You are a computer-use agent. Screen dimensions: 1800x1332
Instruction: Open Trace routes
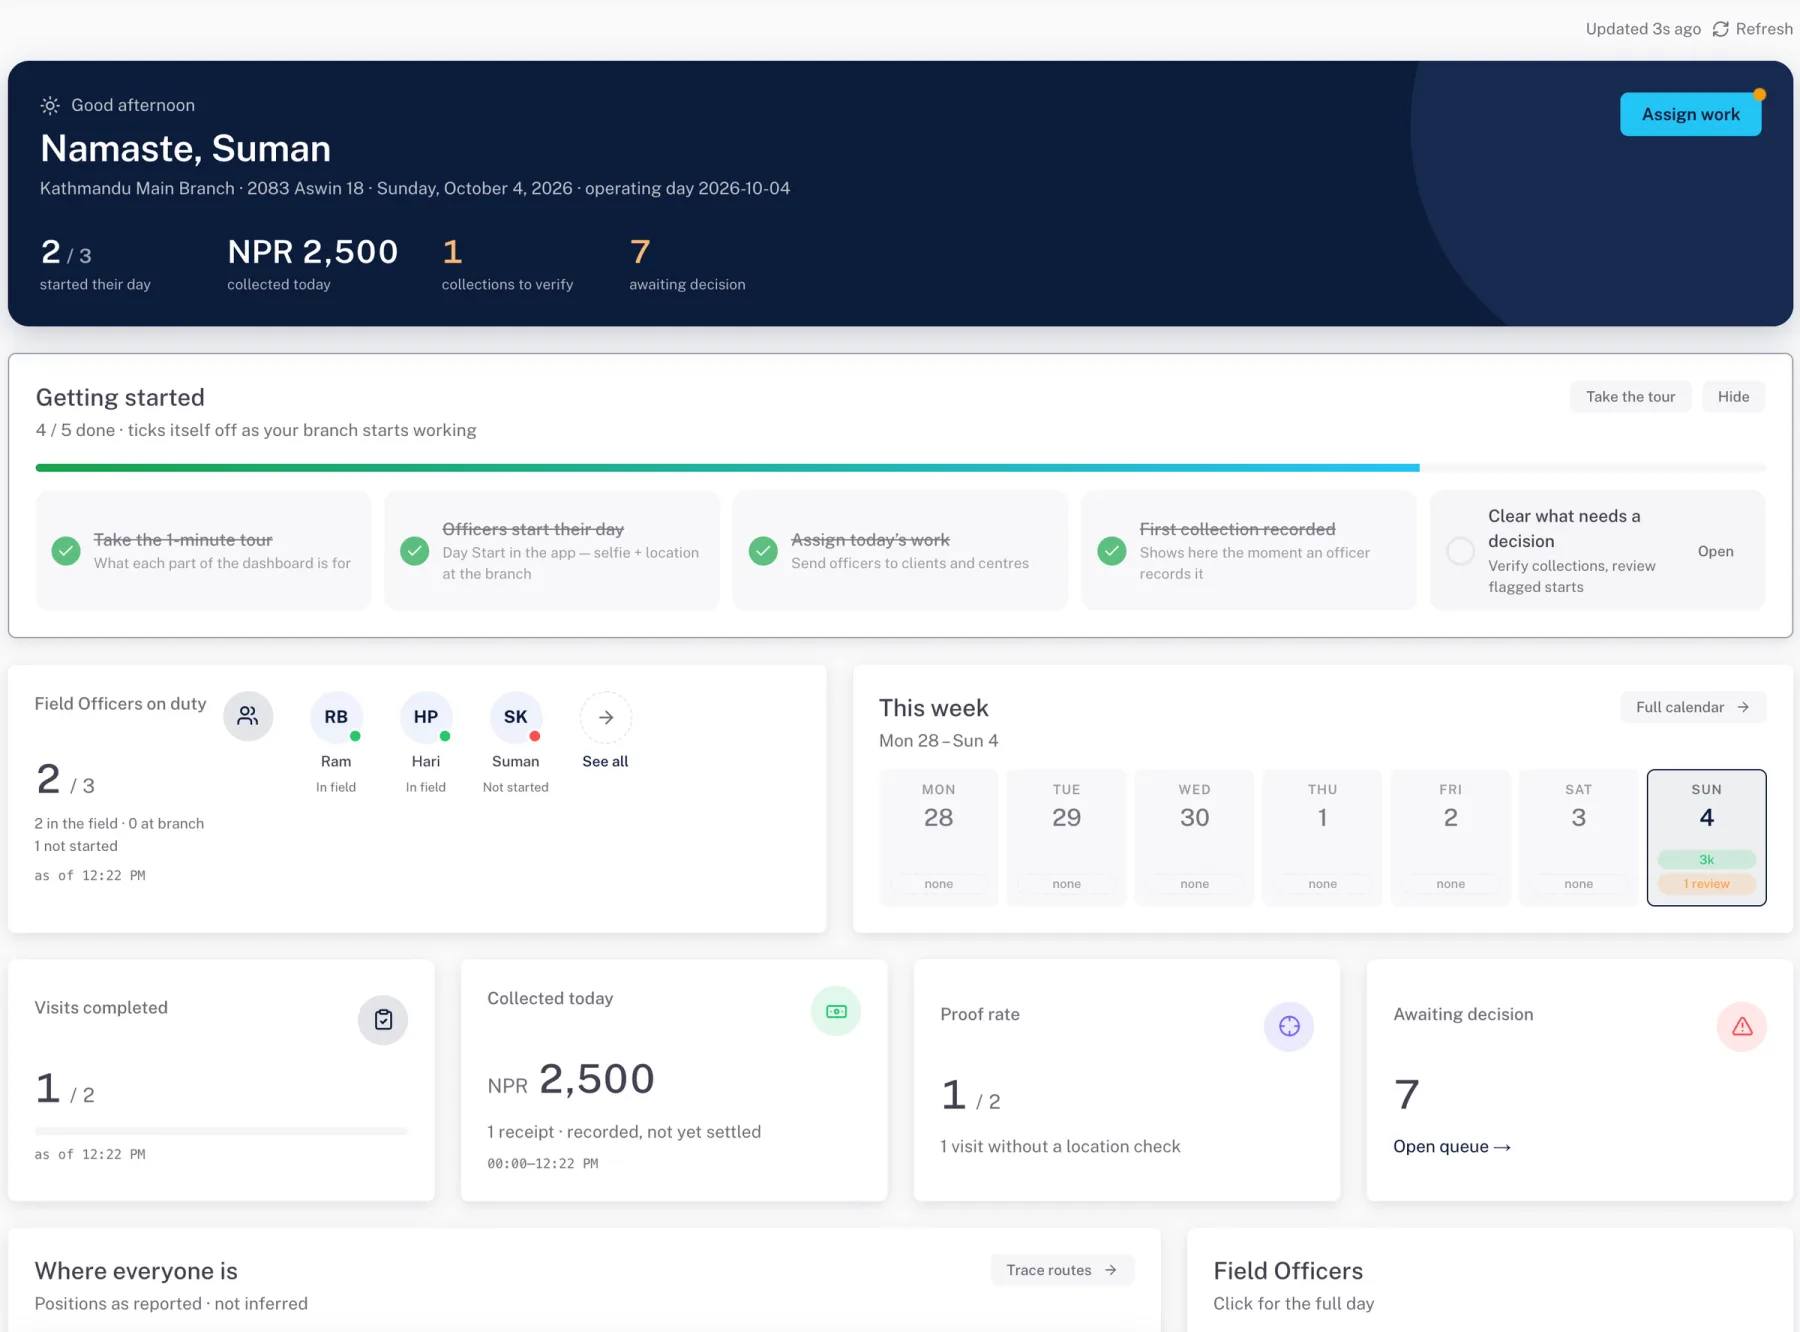[1062, 1270]
